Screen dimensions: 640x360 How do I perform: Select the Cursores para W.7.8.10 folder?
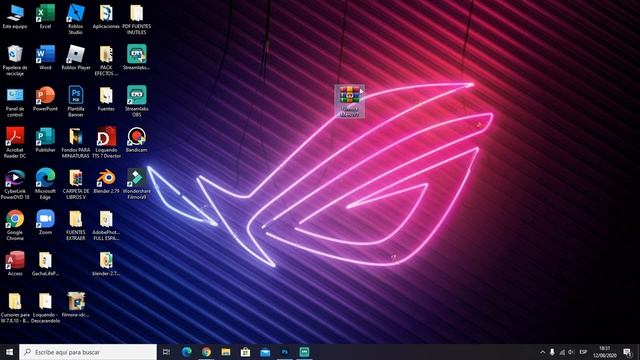coord(15,308)
